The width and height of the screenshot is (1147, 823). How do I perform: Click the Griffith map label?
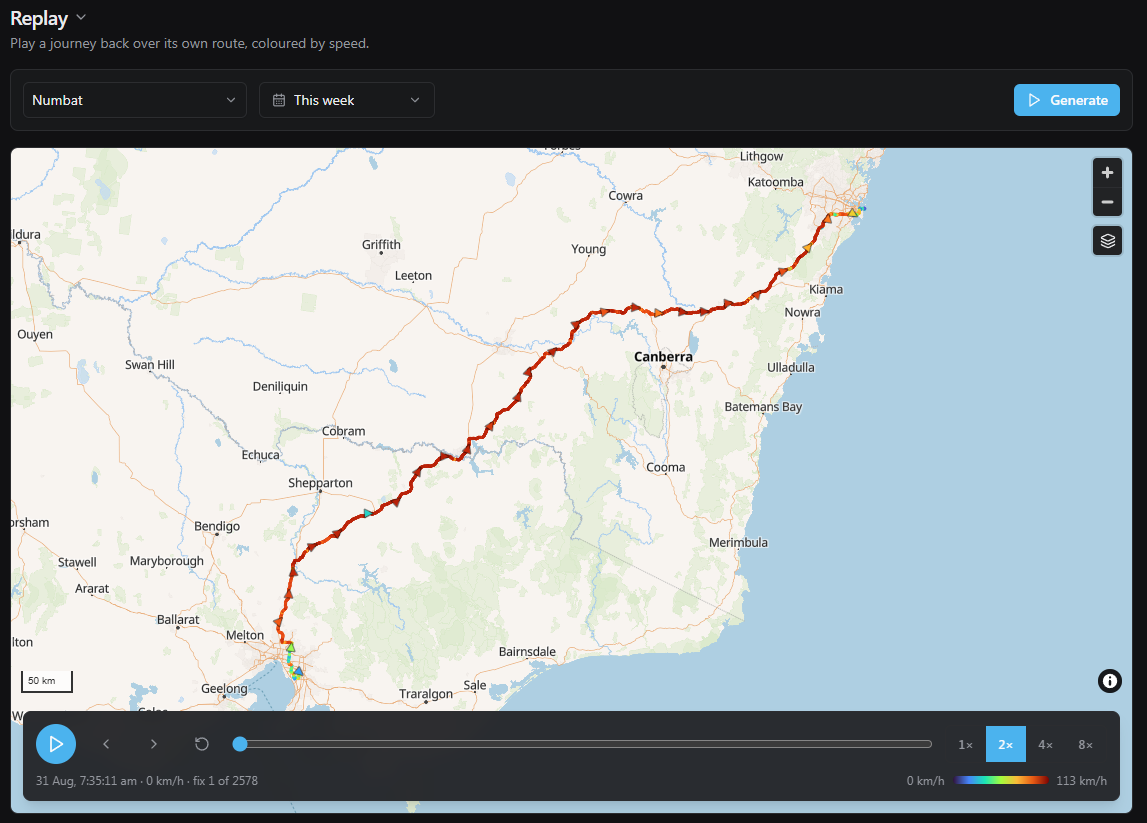click(x=381, y=245)
